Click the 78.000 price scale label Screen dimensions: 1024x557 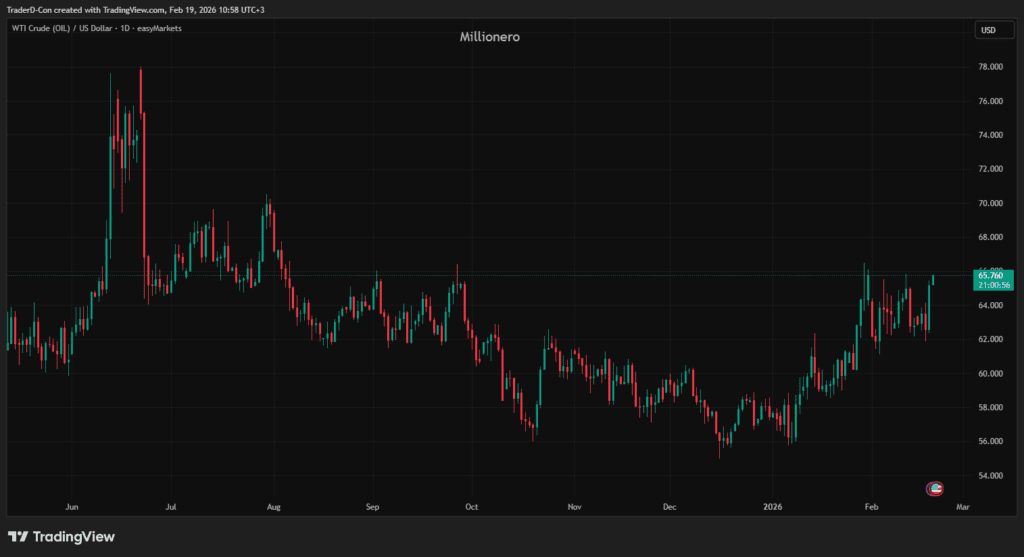pos(991,67)
